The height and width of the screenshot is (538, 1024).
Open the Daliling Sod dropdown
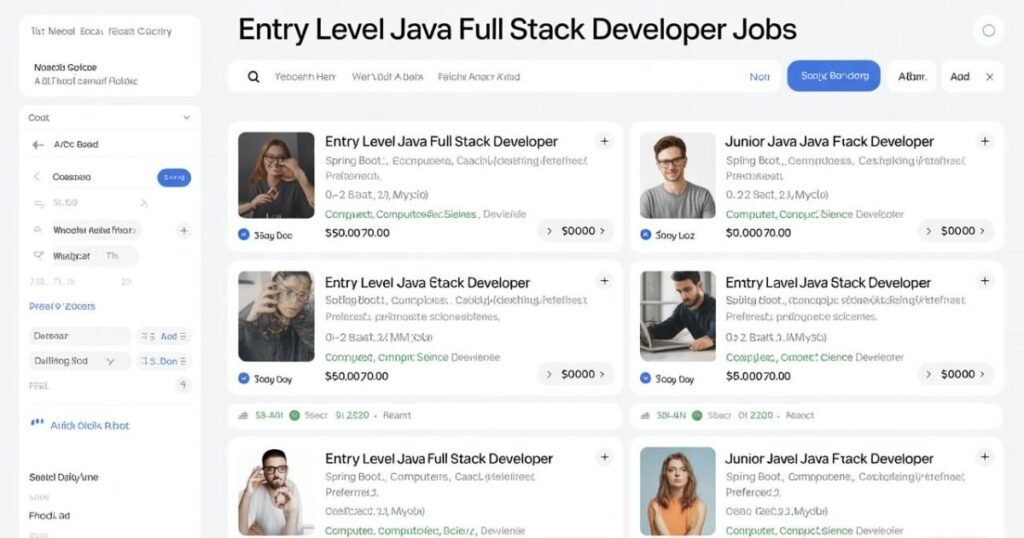click(x=80, y=361)
